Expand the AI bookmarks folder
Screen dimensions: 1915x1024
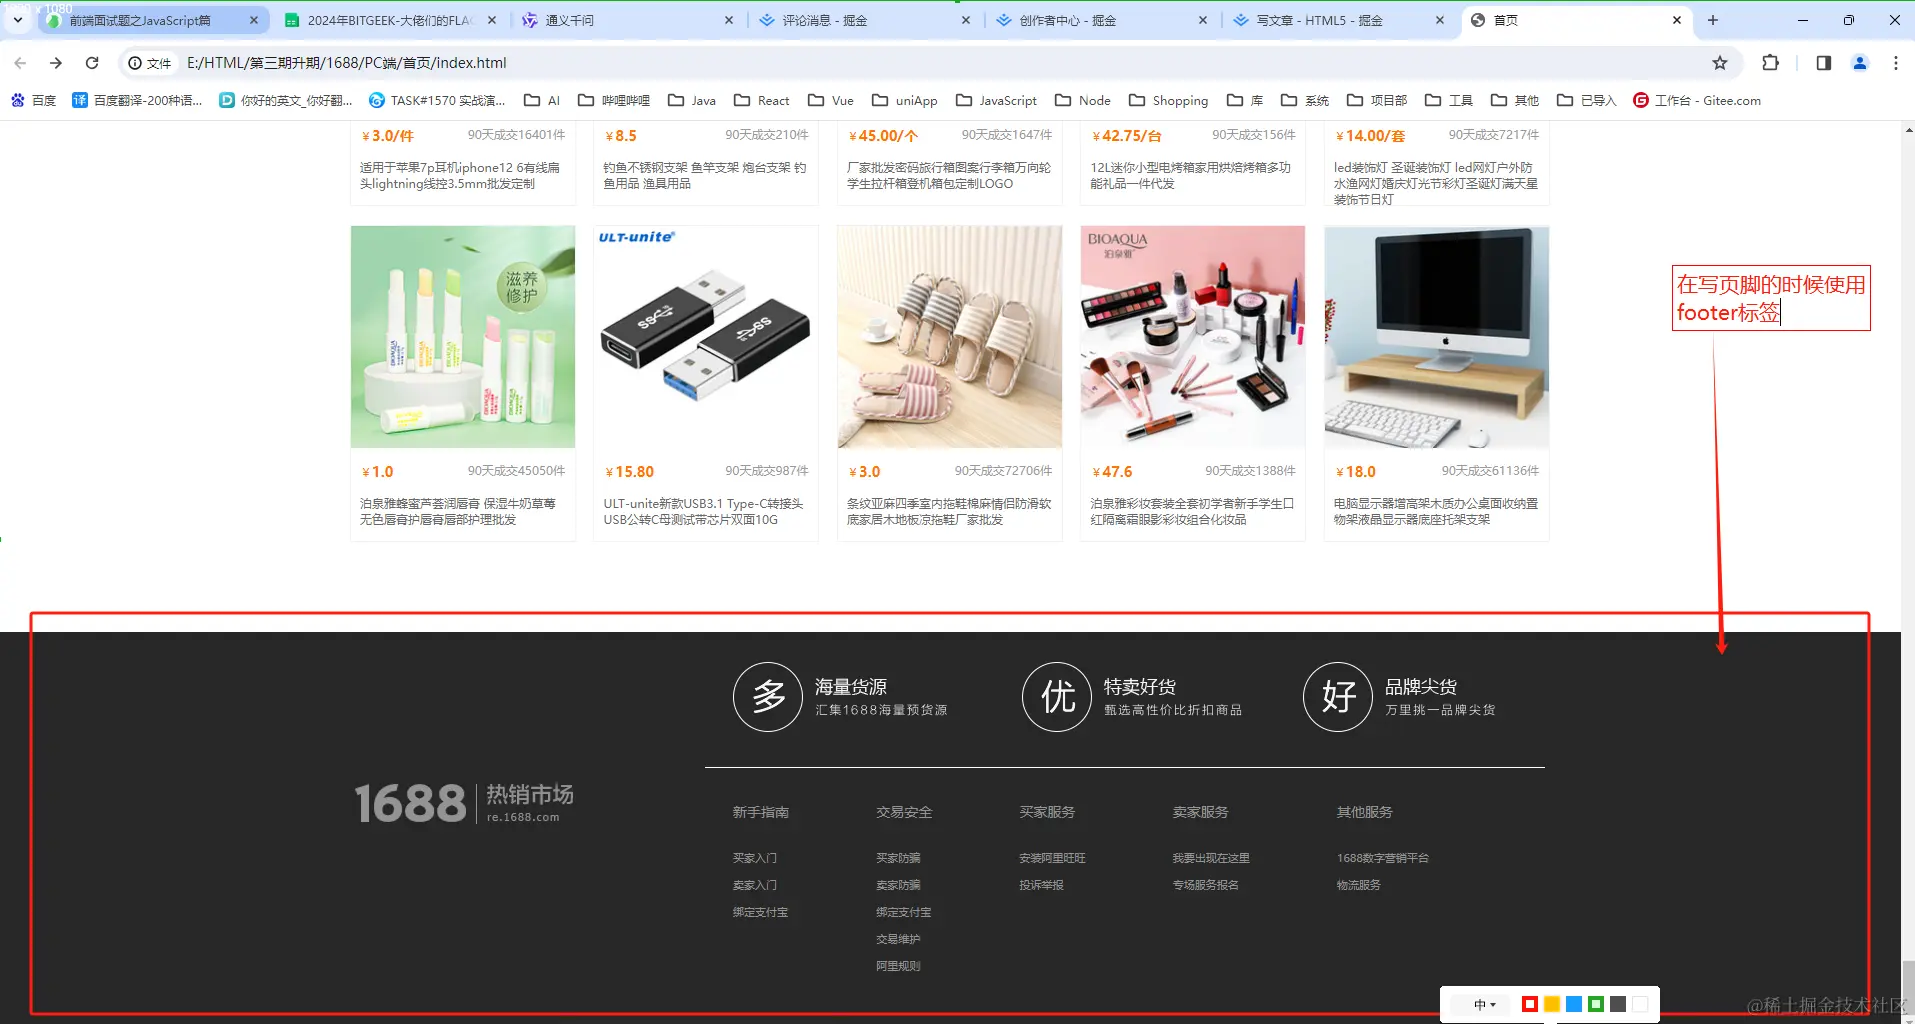[542, 100]
